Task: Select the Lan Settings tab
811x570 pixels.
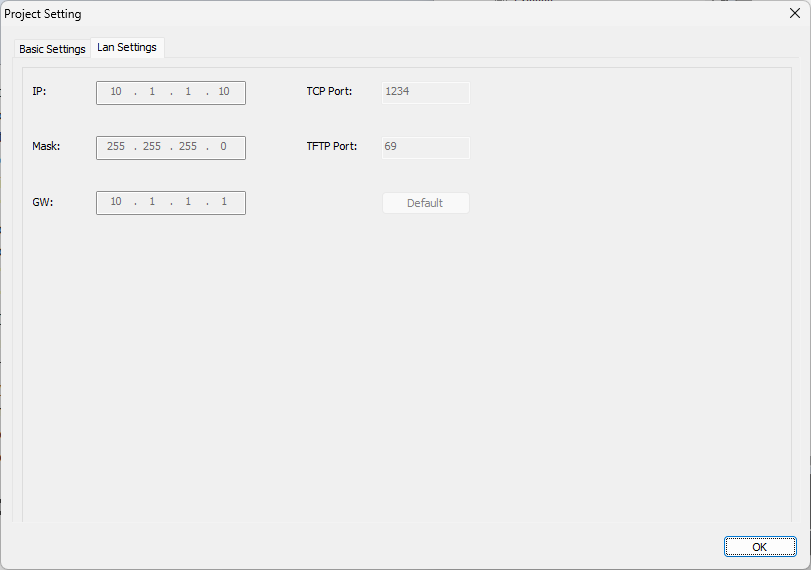Action: click(x=127, y=47)
